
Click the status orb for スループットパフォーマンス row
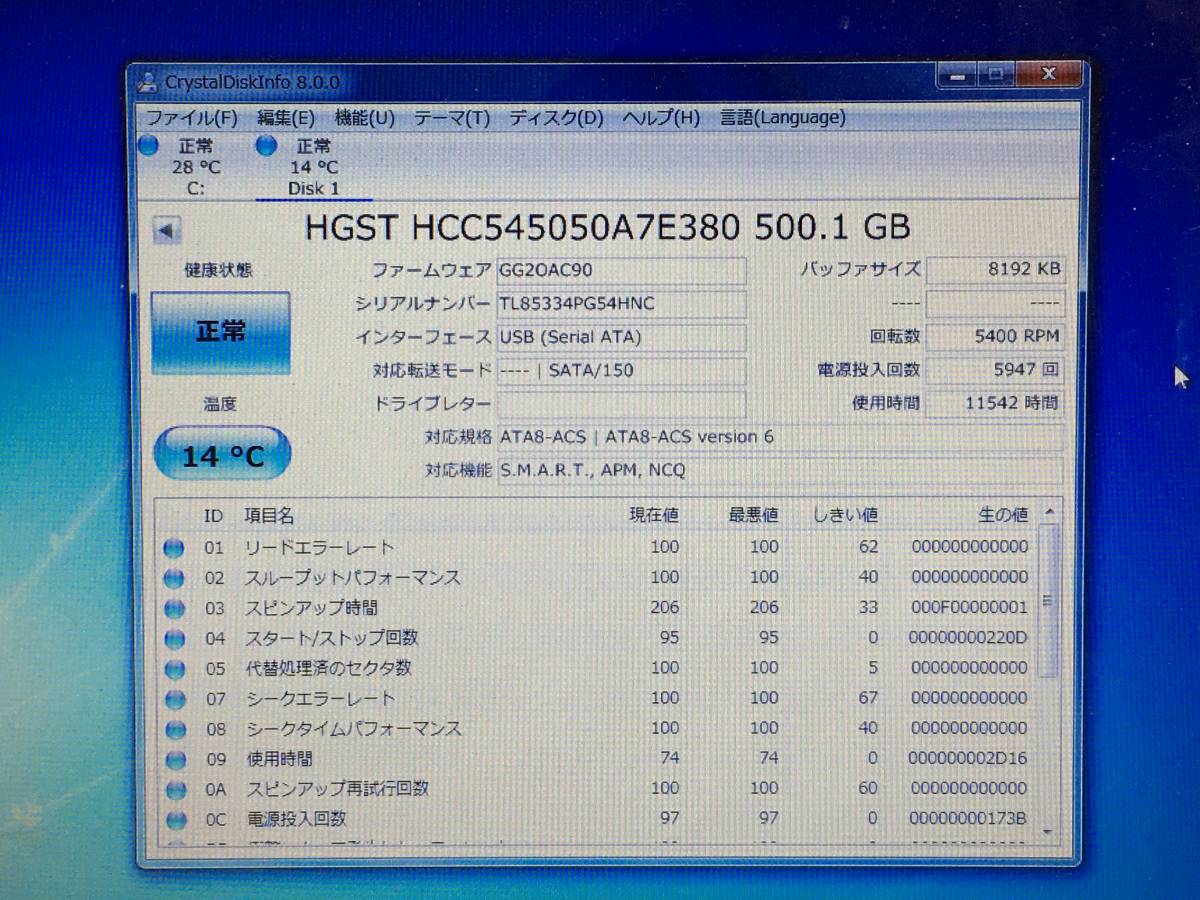coord(175,577)
